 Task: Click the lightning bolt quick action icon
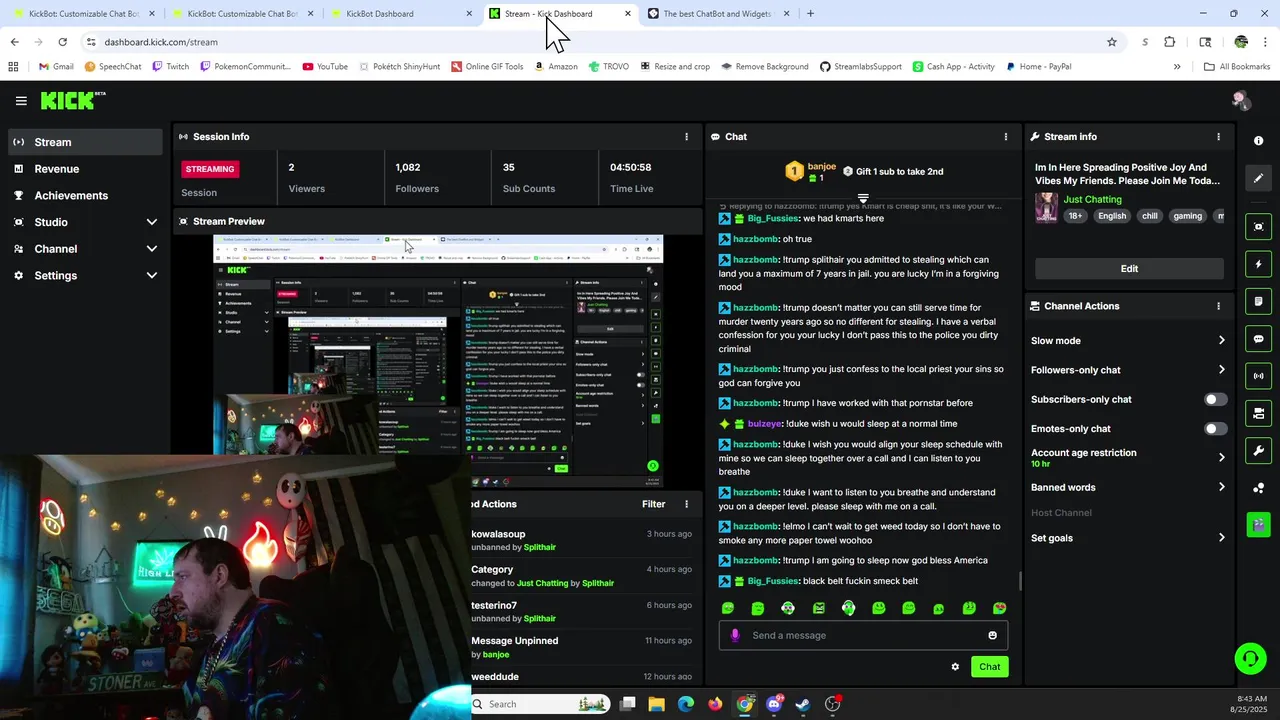coord(1259,264)
